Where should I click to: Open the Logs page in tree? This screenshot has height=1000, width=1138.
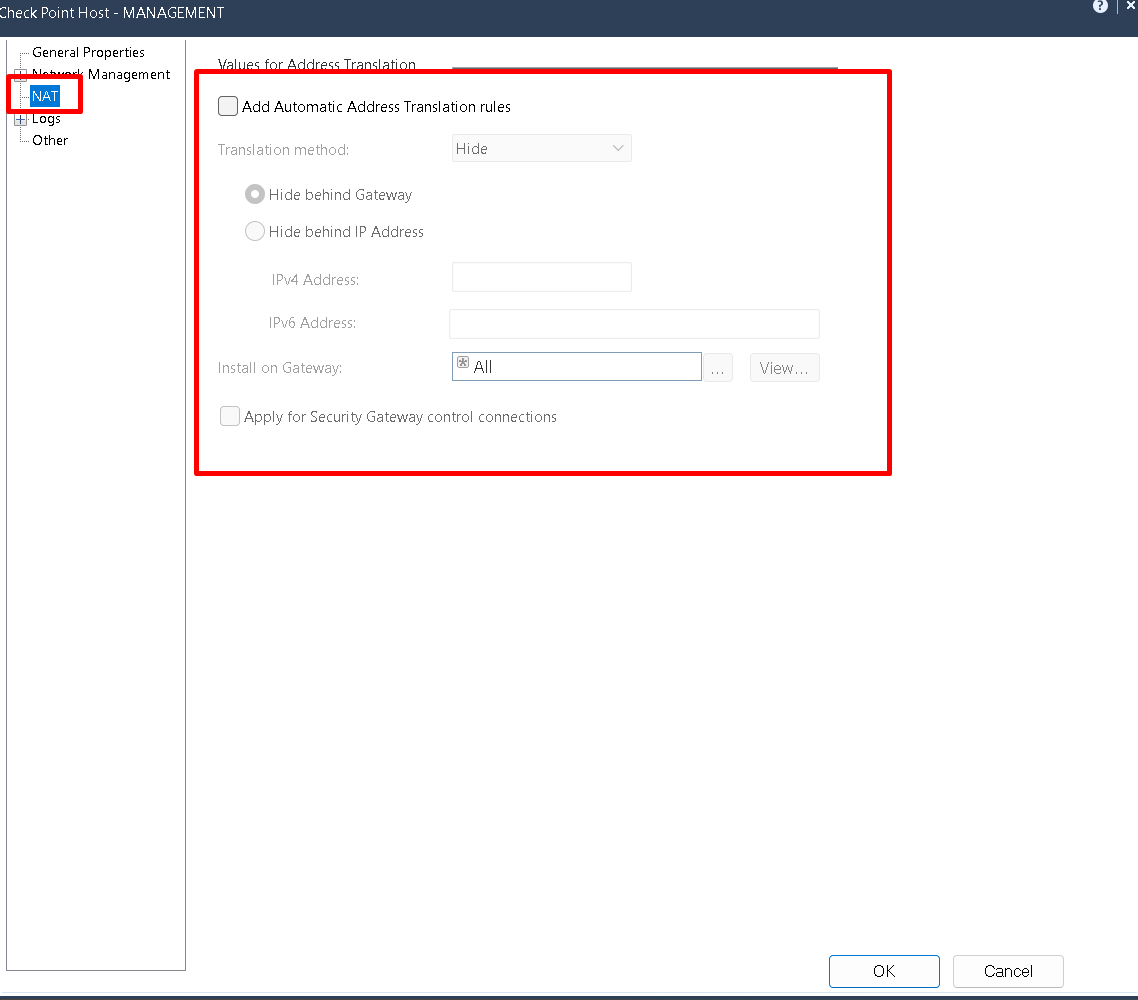(x=46, y=118)
